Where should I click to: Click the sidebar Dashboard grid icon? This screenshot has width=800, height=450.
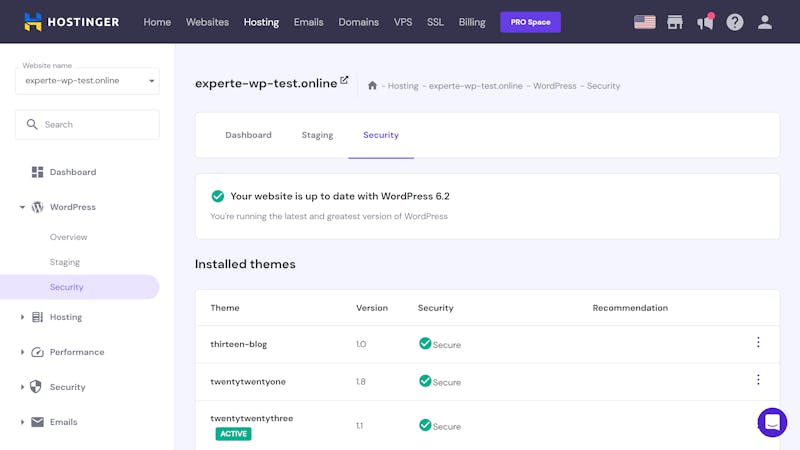coord(37,172)
